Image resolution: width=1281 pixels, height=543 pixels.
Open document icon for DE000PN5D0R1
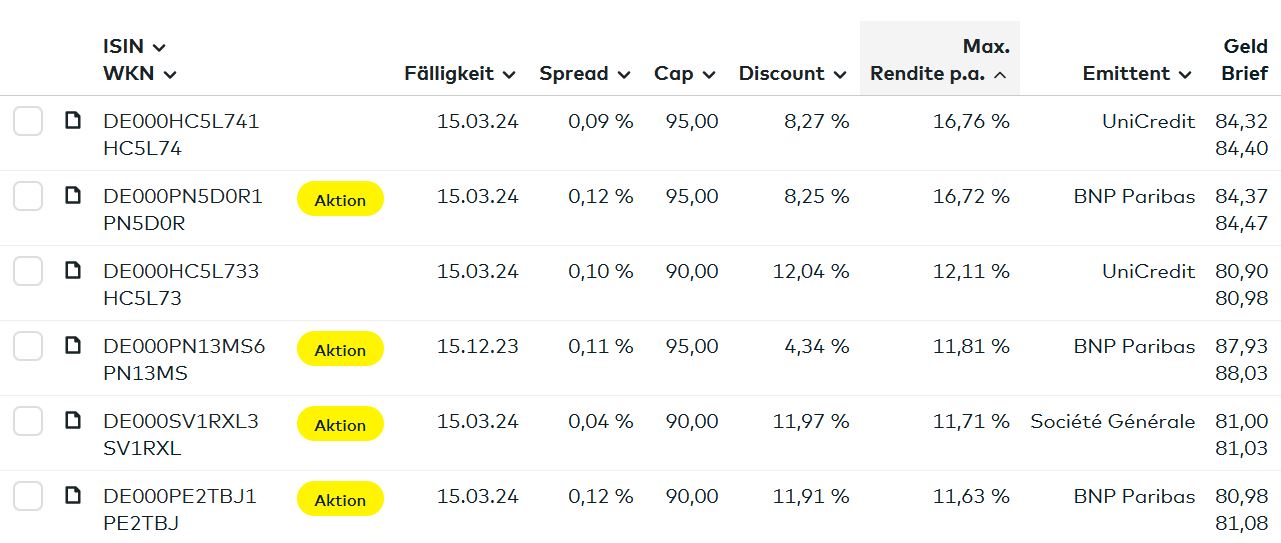point(73,196)
